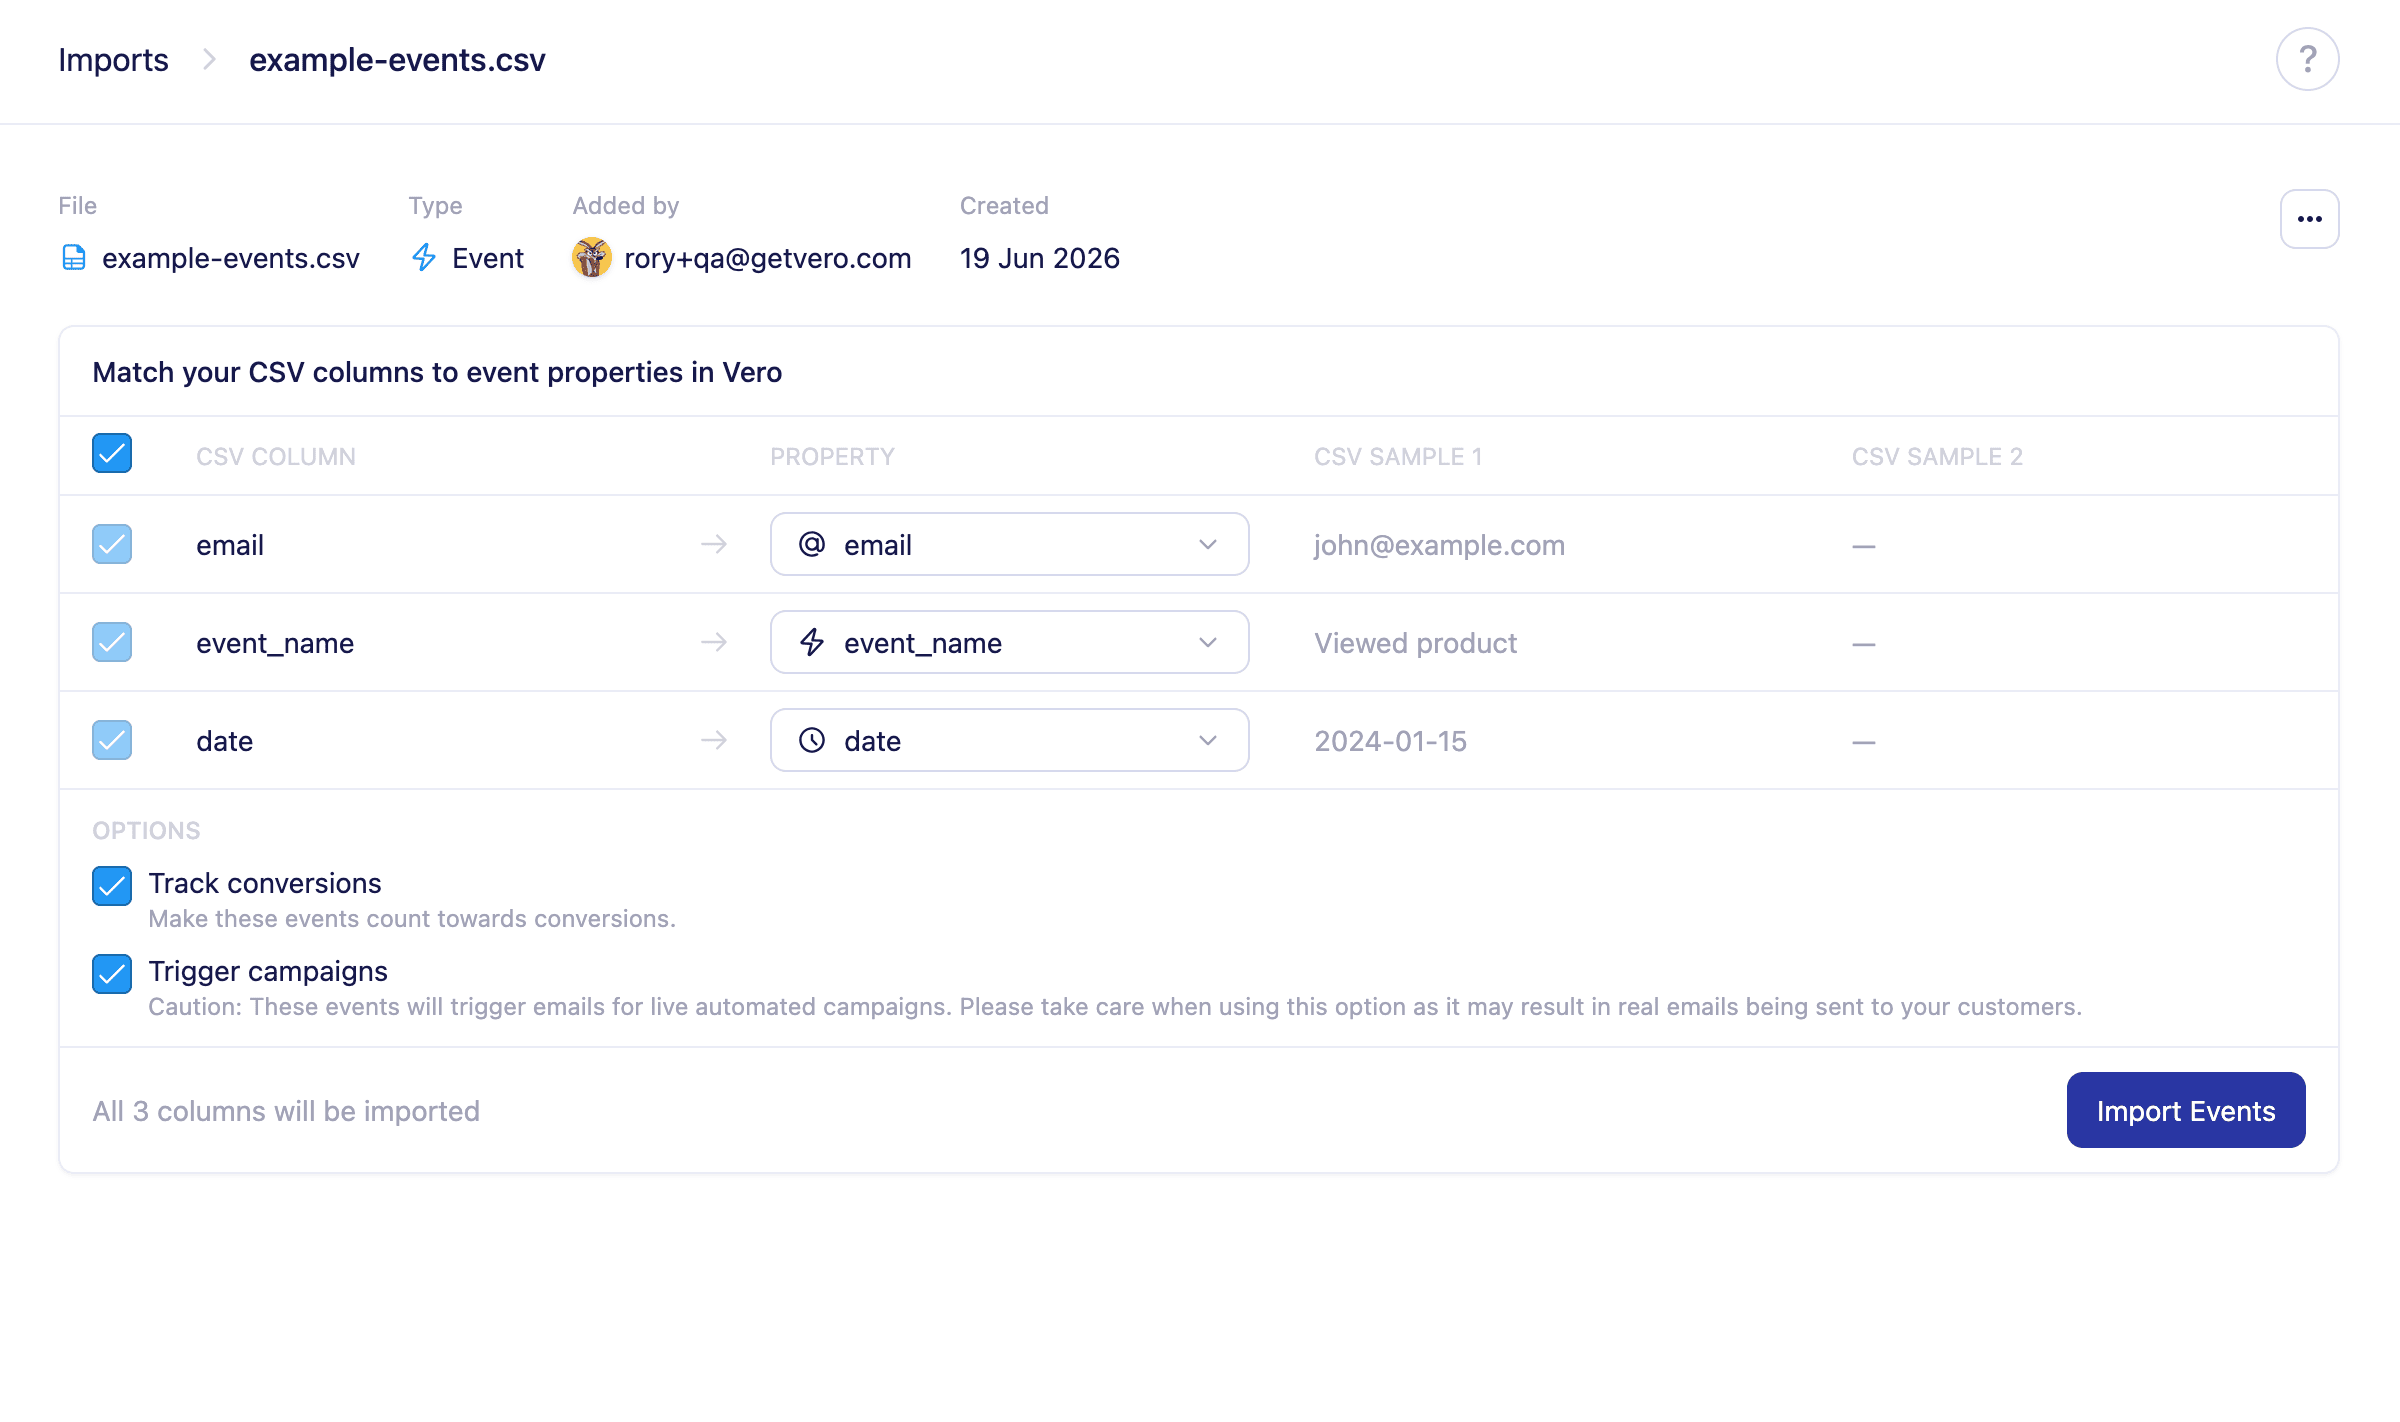Click 'All 3 columns will be imported' text
2400x1422 pixels.
click(286, 1111)
